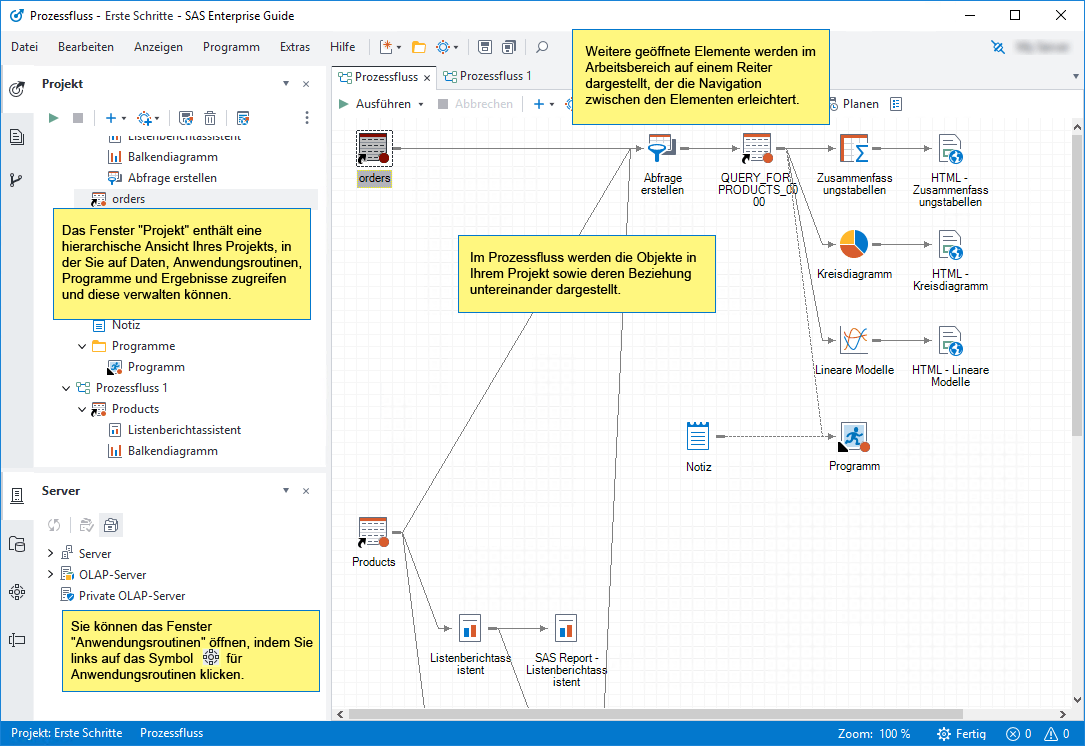The height and width of the screenshot is (746, 1085).
Task: Click the Fertig status in status bar
Action: (x=961, y=734)
